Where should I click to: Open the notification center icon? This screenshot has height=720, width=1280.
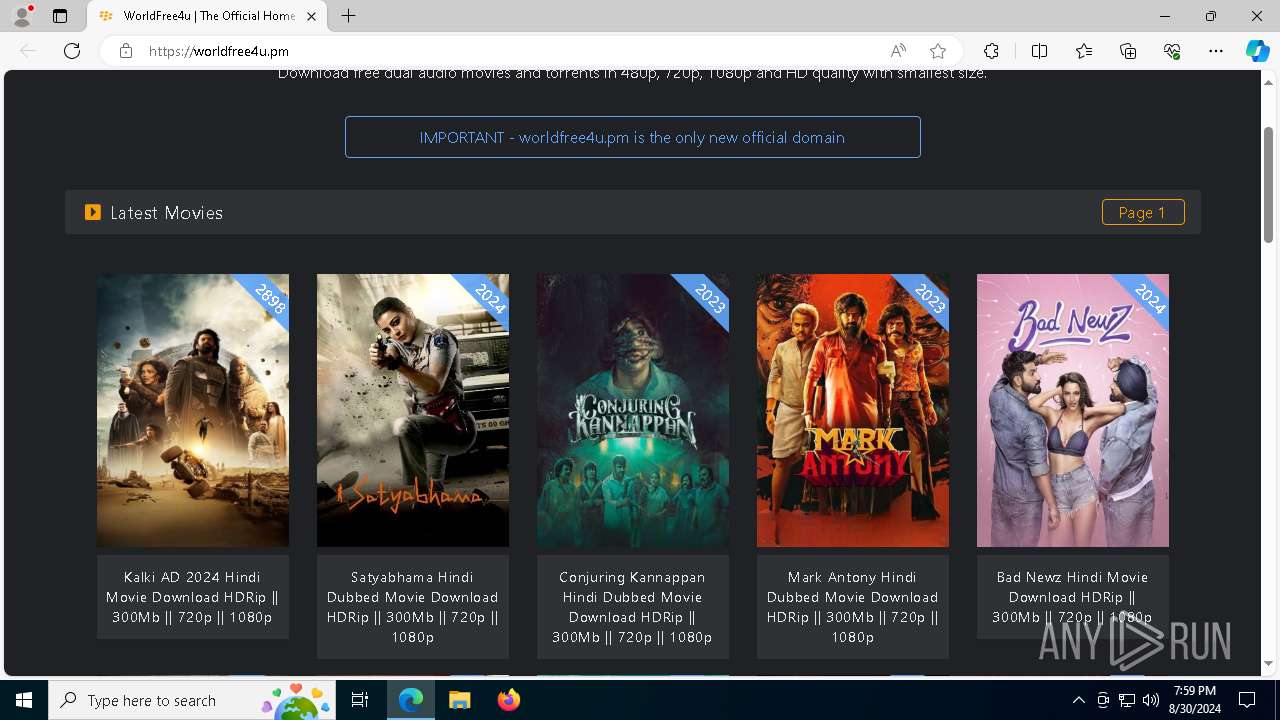coord(1247,700)
